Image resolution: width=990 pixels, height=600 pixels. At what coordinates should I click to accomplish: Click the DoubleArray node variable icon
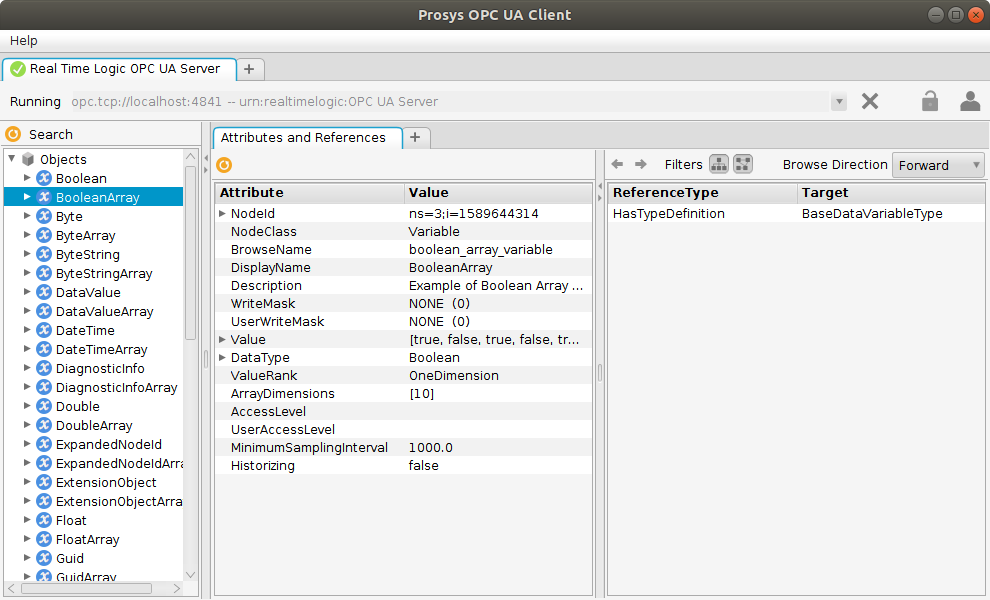(x=44, y=425)
